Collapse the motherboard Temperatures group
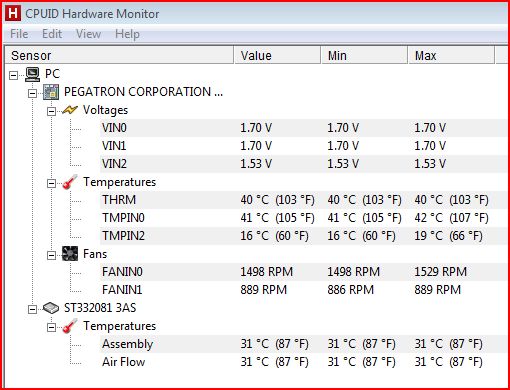Viewport: 510px width, 390px height. [51, 183]
